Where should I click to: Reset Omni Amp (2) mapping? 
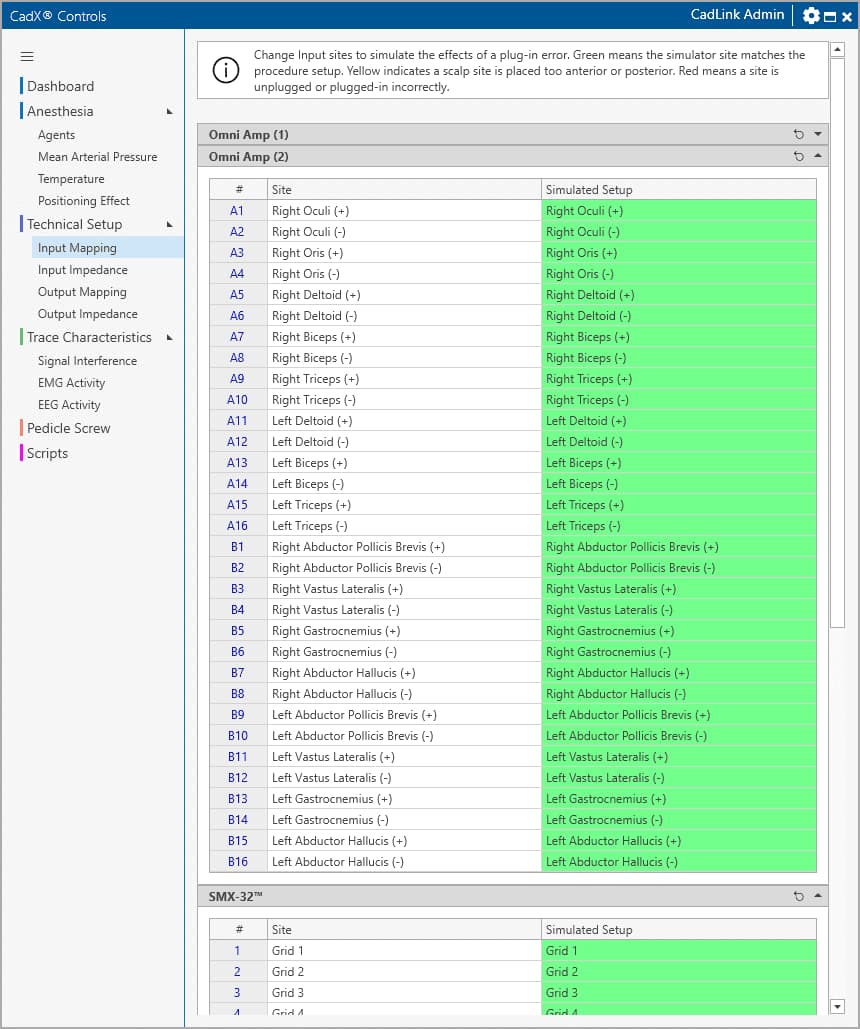pyautogui.click(x=798, y=156)
